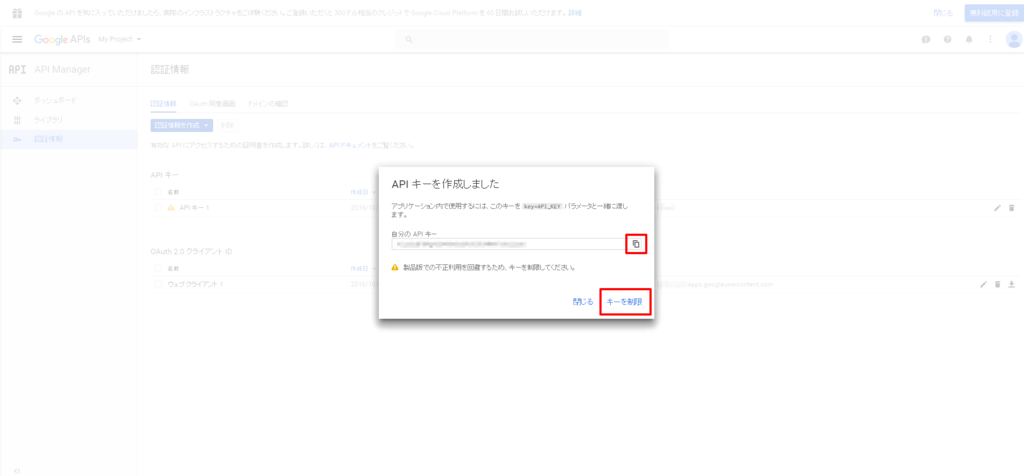Click the dashboard icon in sidebar
Viewport: 1024px width, 476px height.
click(x=17, y=101)
